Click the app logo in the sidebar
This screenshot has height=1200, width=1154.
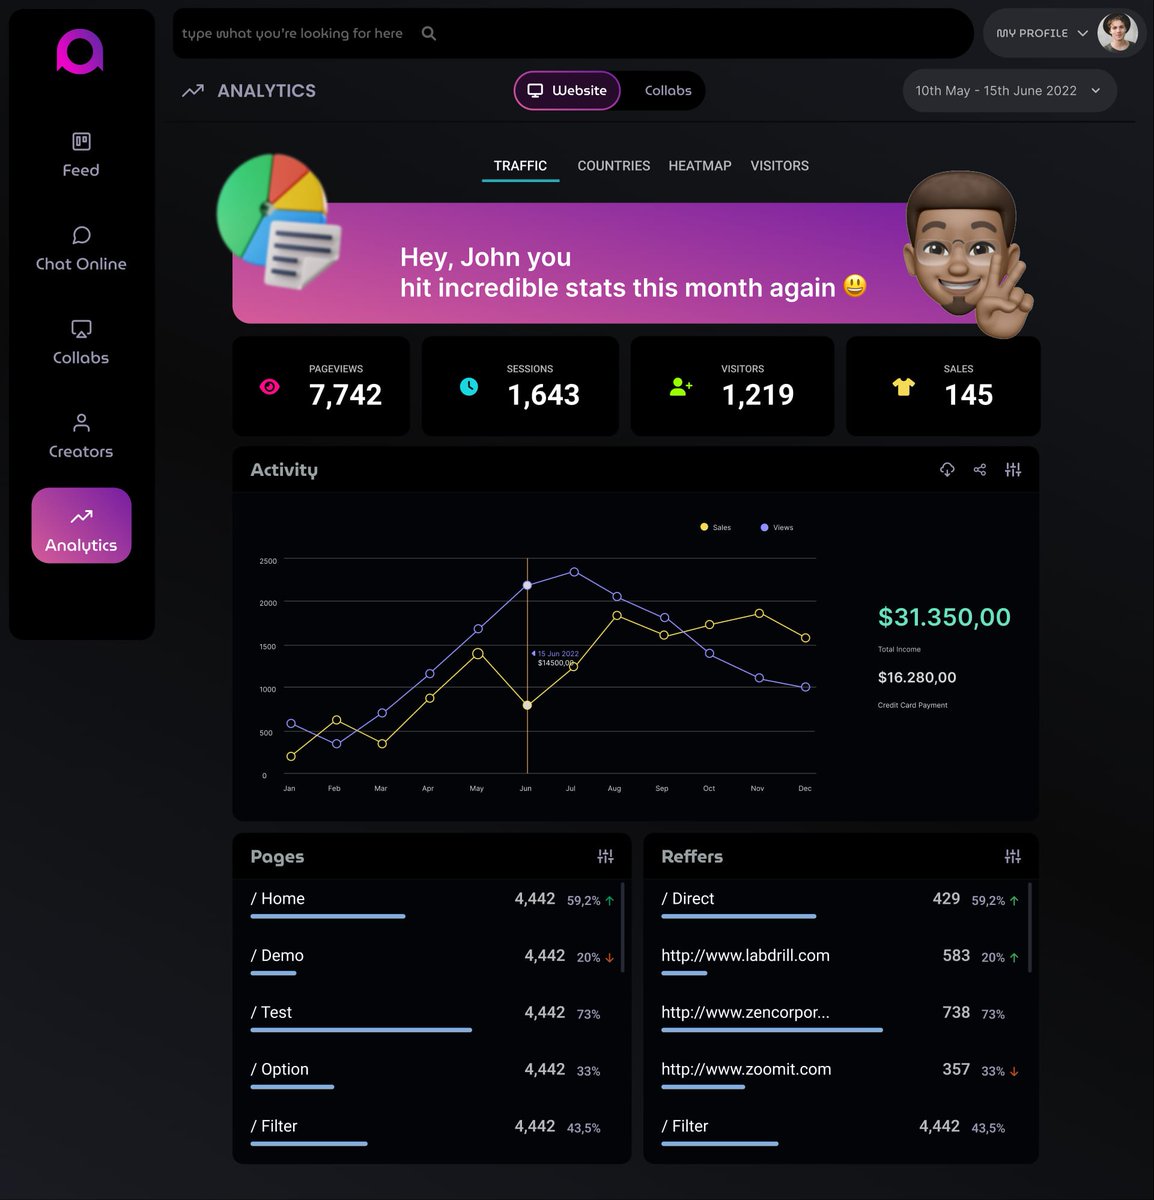point(80,52)
